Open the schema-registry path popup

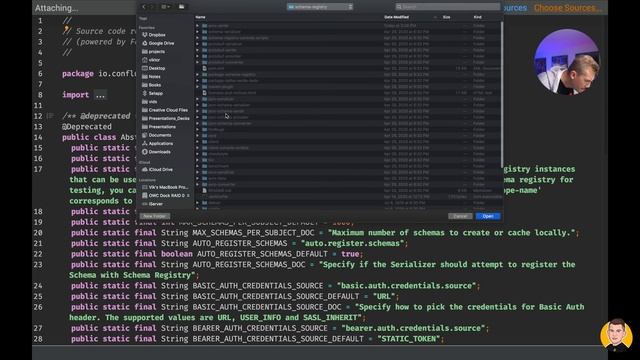point(320,7)
